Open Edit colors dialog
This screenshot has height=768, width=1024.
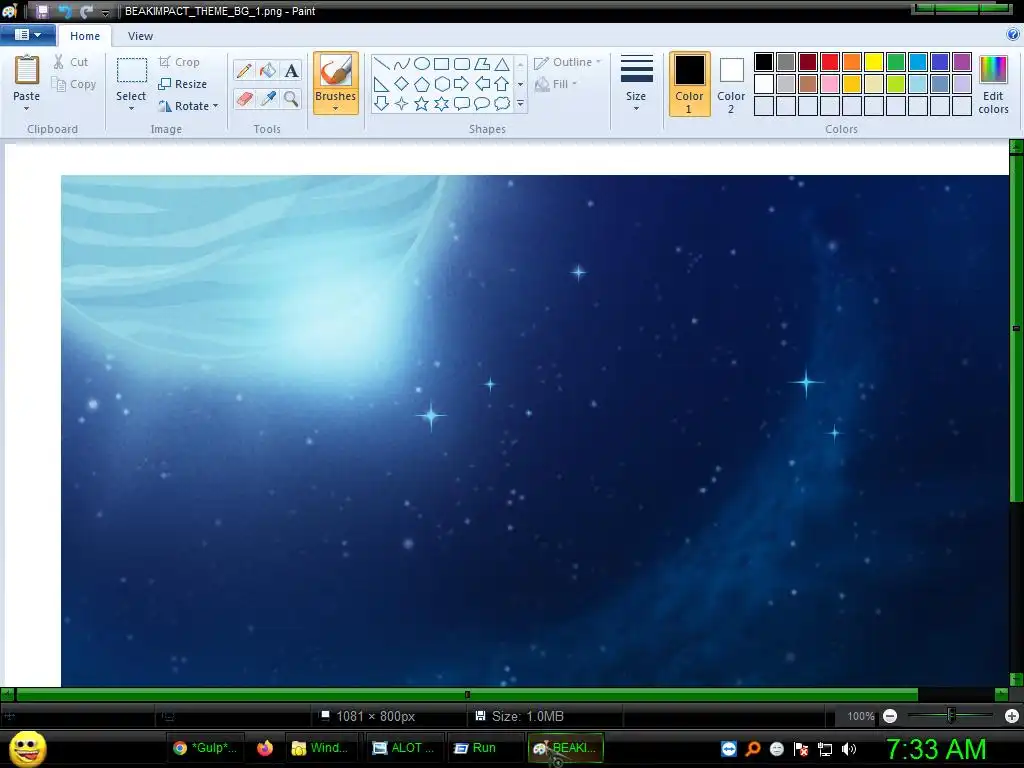[993, 85]
